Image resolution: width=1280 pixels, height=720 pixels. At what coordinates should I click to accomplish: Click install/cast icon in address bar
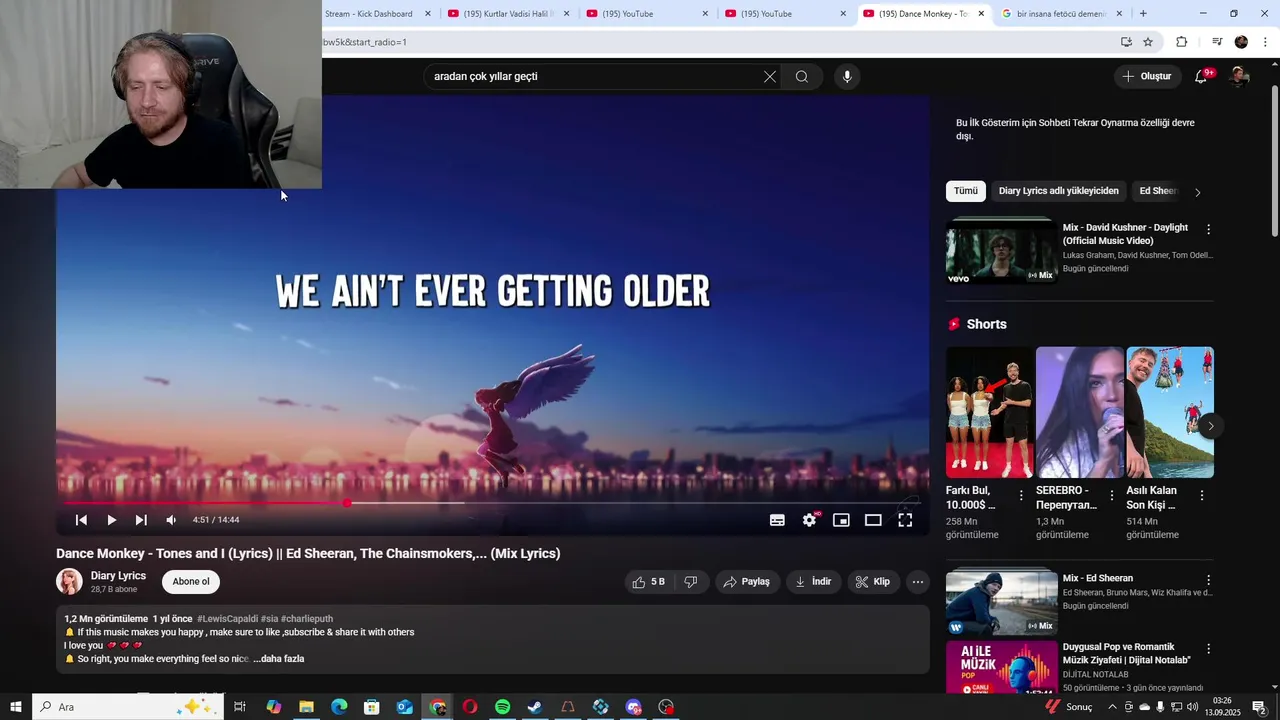coord(1126,42)
